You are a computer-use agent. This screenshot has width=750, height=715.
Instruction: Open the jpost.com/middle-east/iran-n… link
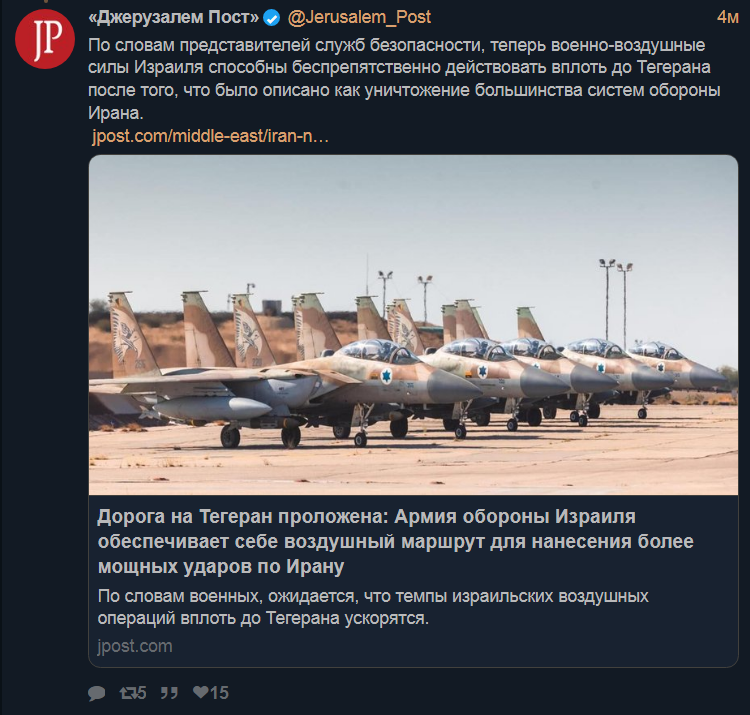210,137
